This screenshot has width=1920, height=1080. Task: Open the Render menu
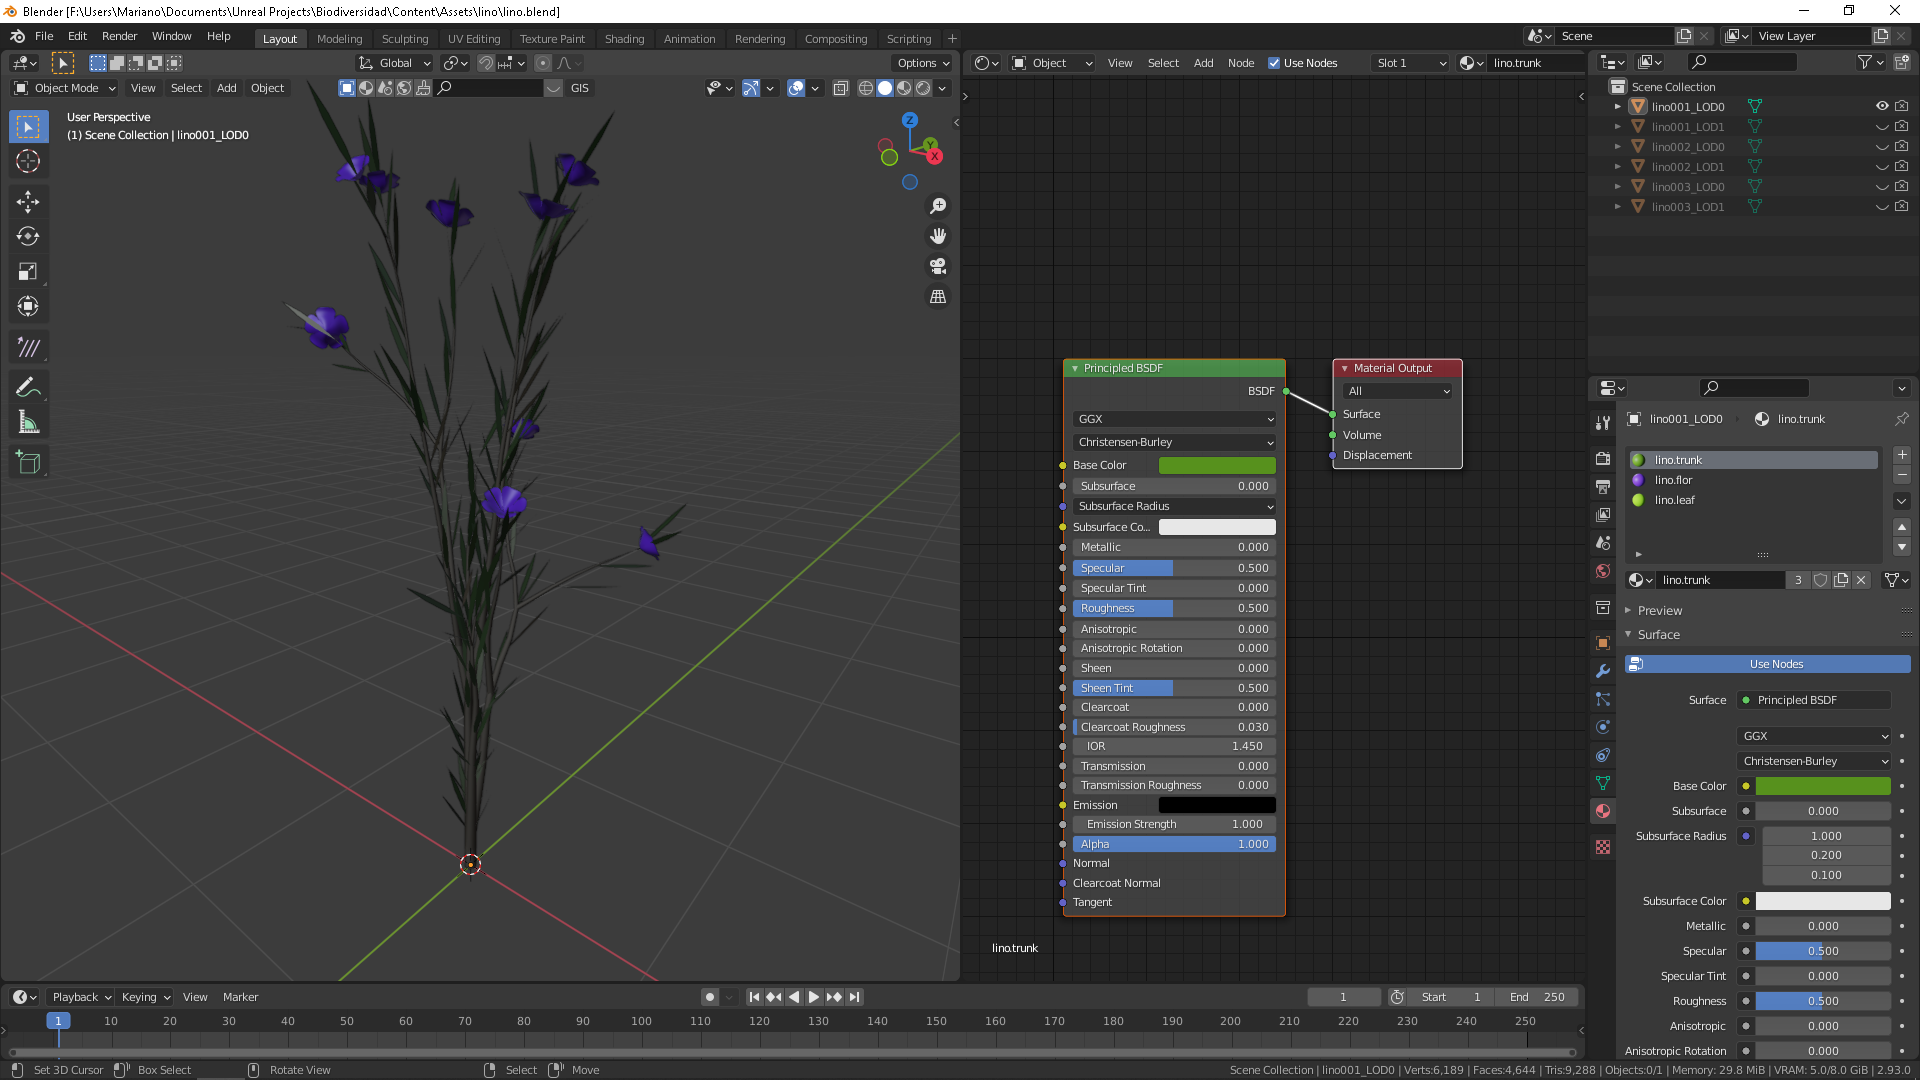point(119,36)
